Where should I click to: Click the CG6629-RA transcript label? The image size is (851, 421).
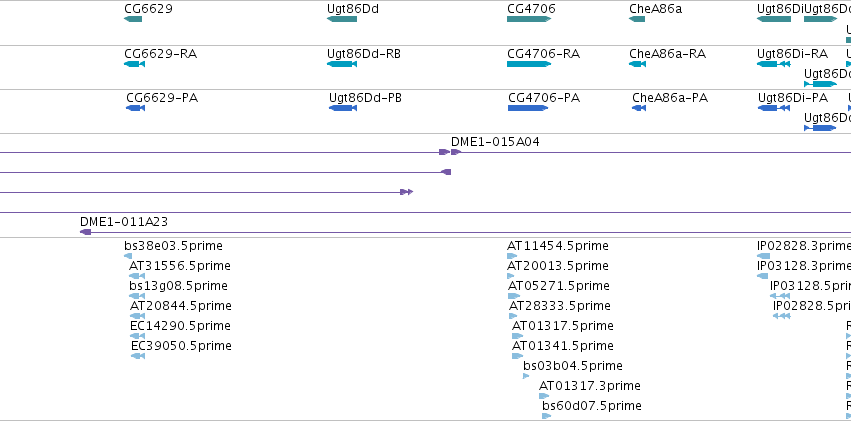click(161, 54)
